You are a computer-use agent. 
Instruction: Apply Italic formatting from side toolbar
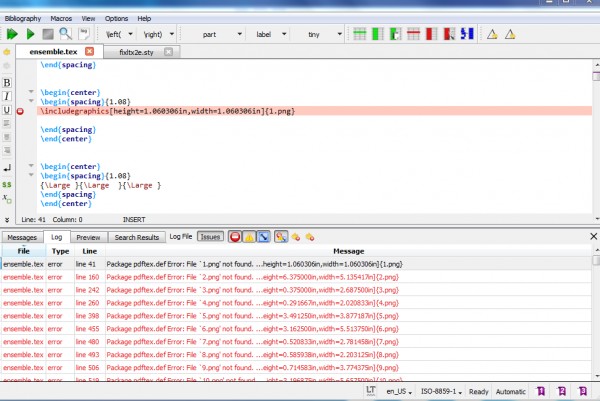(x=7, y=95)
